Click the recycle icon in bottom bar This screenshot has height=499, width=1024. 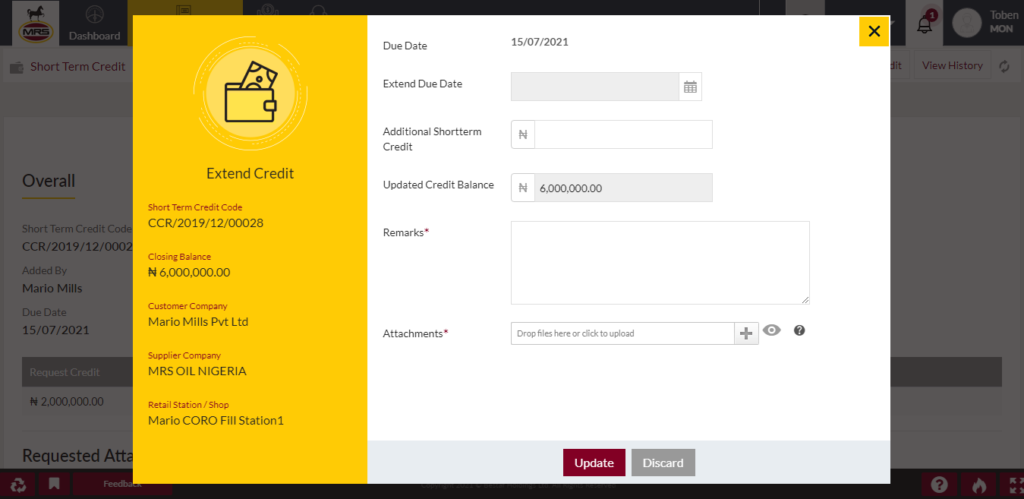[18, 485]
